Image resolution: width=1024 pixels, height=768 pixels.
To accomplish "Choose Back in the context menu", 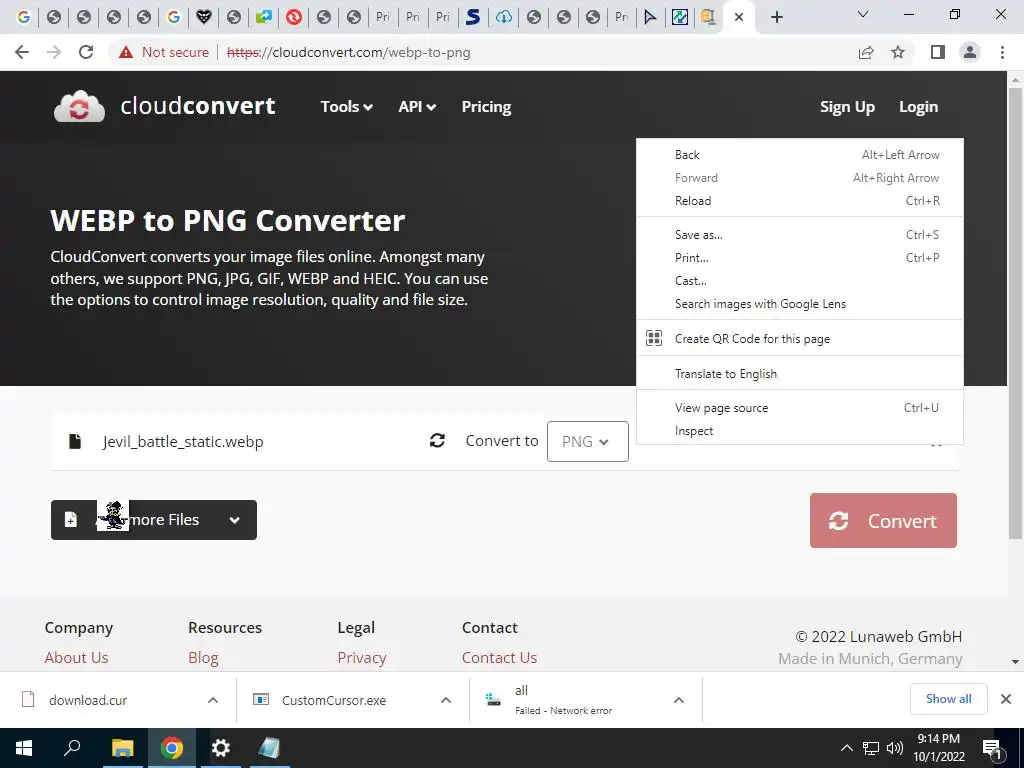I will (800, 155).
